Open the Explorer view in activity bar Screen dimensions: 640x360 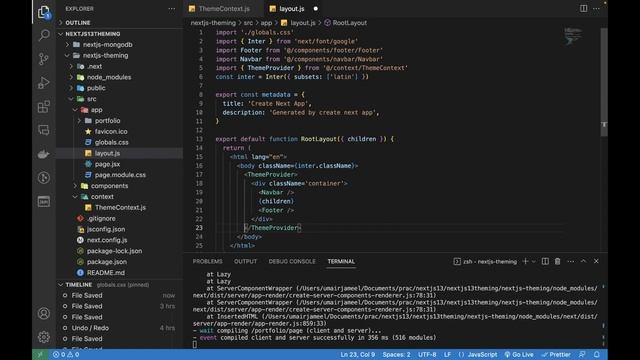44,12
